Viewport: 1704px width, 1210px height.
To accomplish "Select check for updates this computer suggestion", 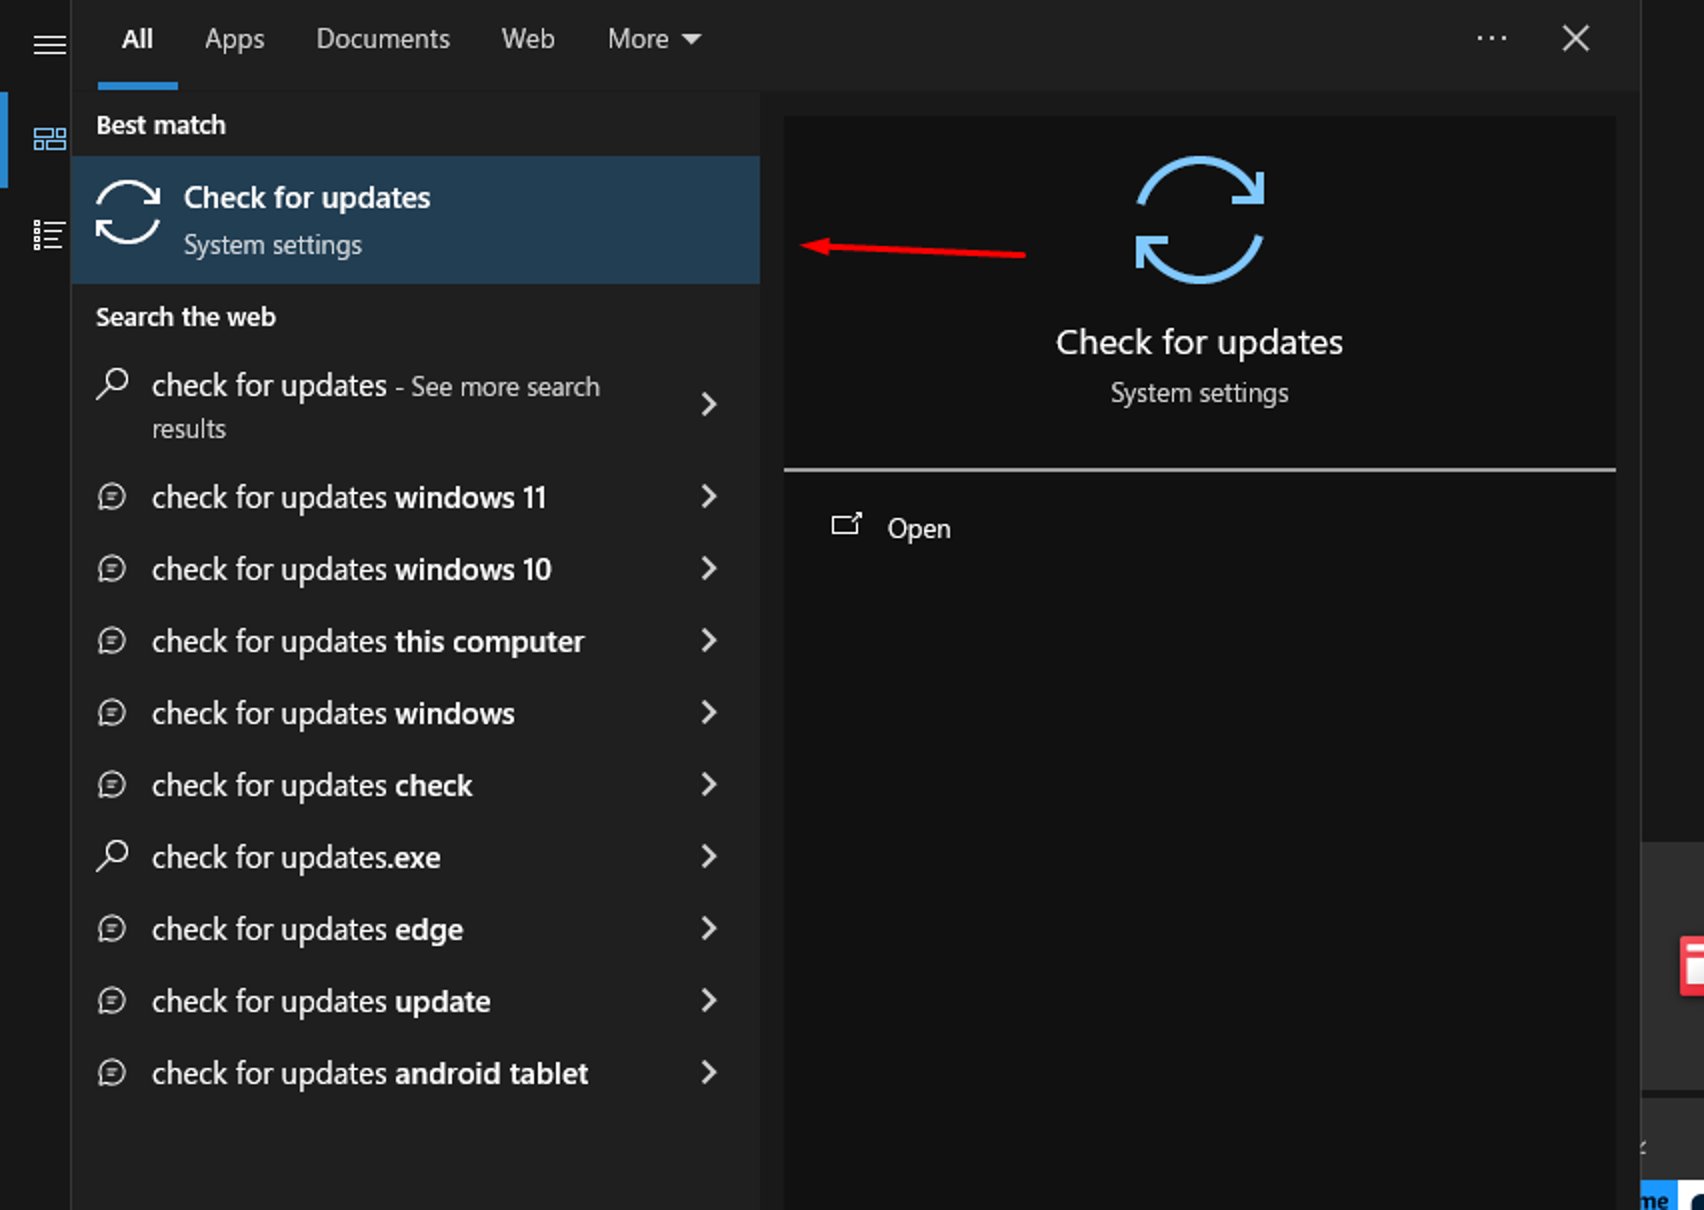I will [367, 641].
